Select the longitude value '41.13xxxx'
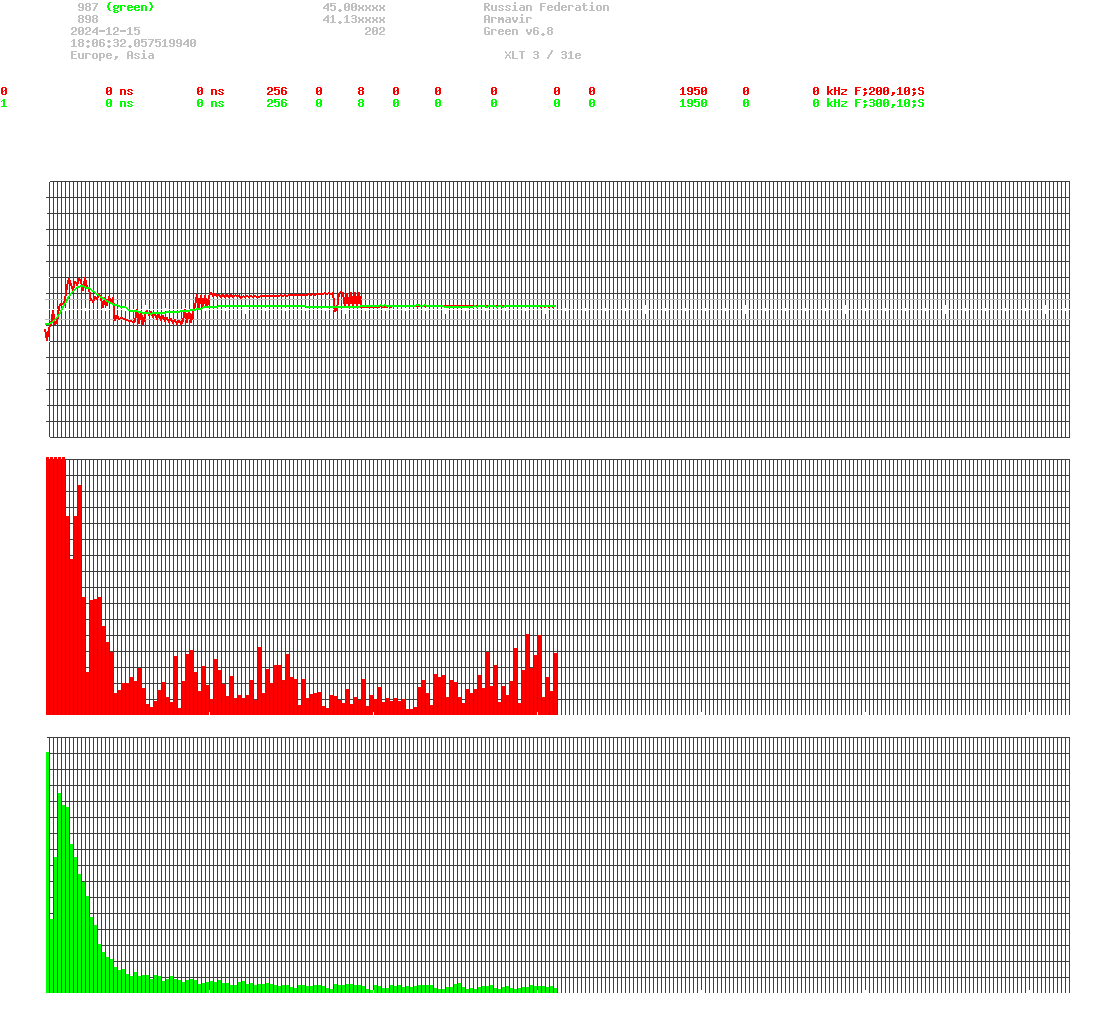The width and height of the screenshot is (1095, 1015). tap(354, 19)
